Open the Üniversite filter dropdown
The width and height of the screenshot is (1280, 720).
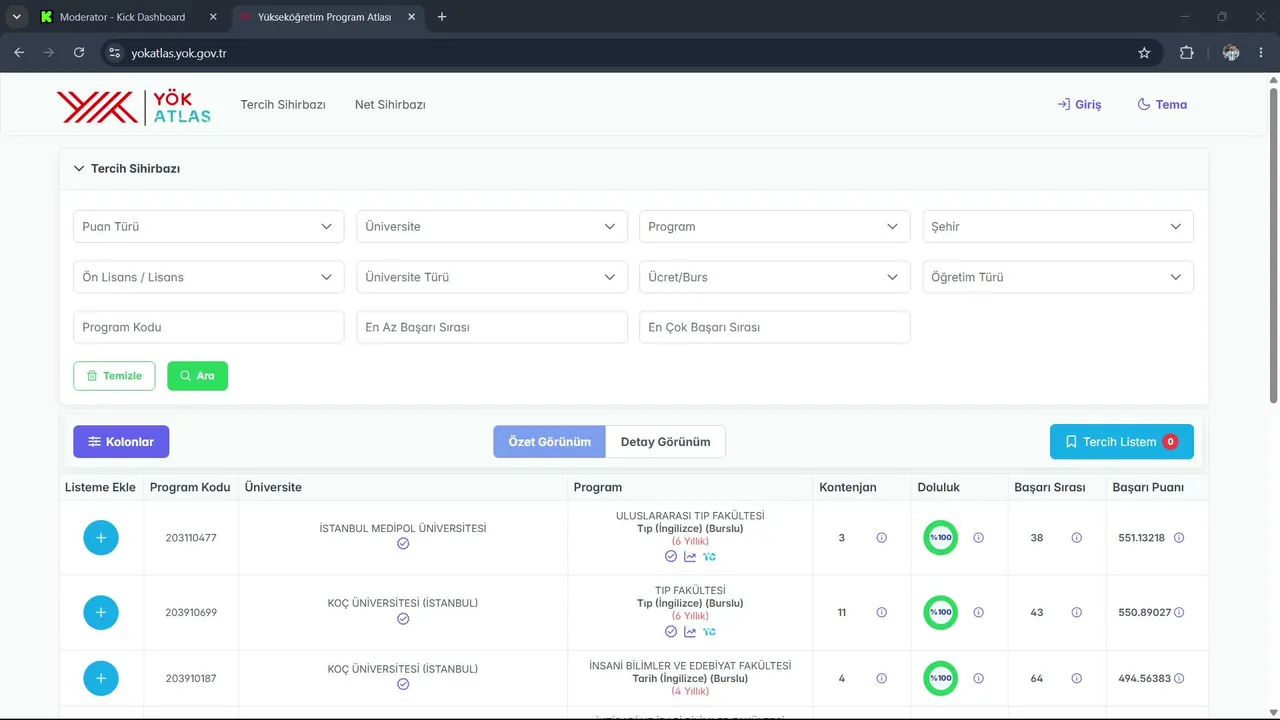(492, 227)
